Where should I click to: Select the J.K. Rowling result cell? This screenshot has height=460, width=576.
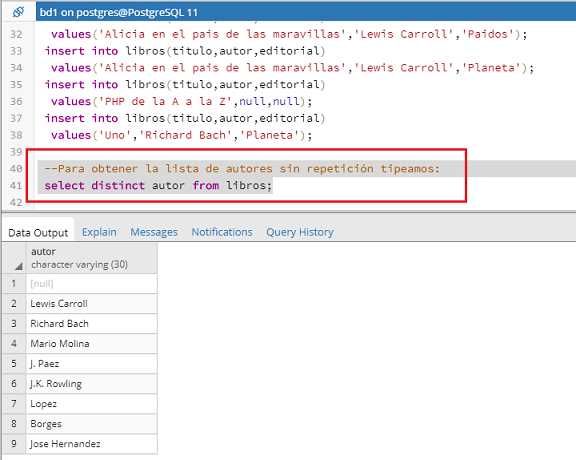pyautogui.click(x=91, y=384)
